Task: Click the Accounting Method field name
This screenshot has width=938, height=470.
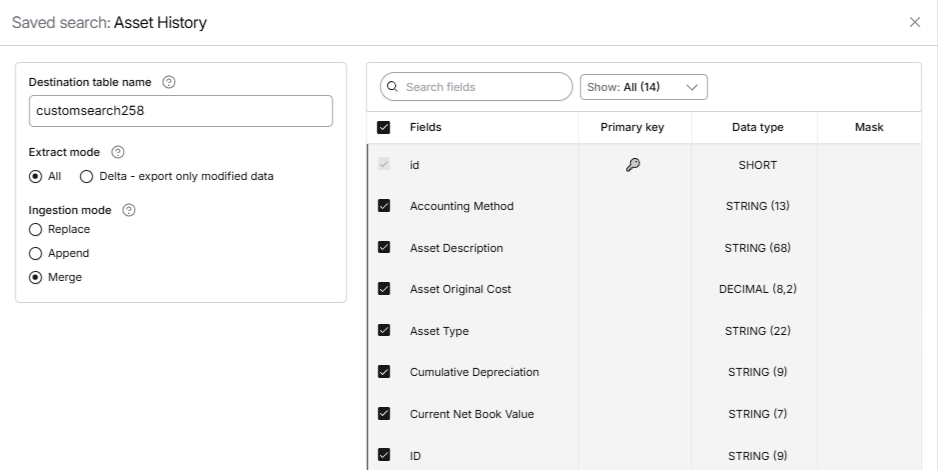Action: (462, 206)
